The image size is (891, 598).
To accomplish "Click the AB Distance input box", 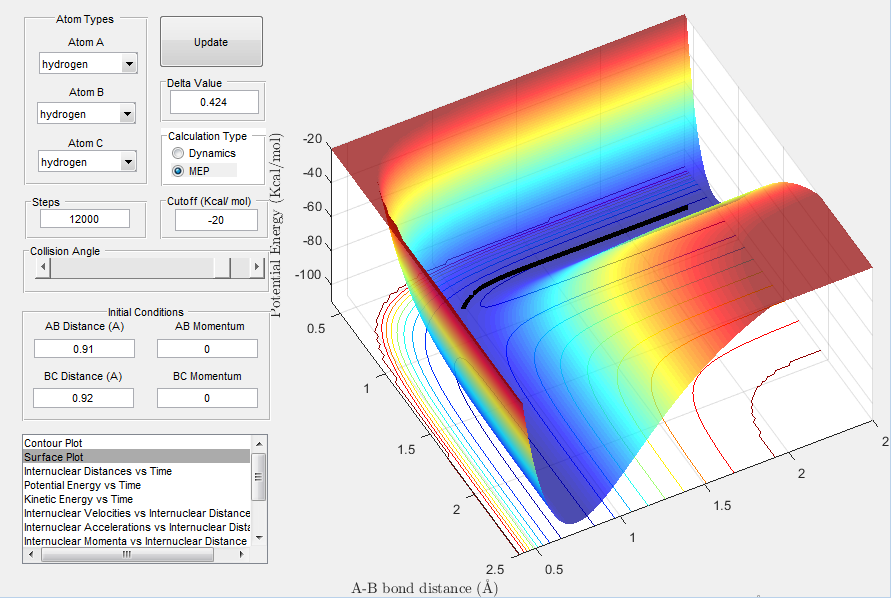I will click(x=84, y=348).
